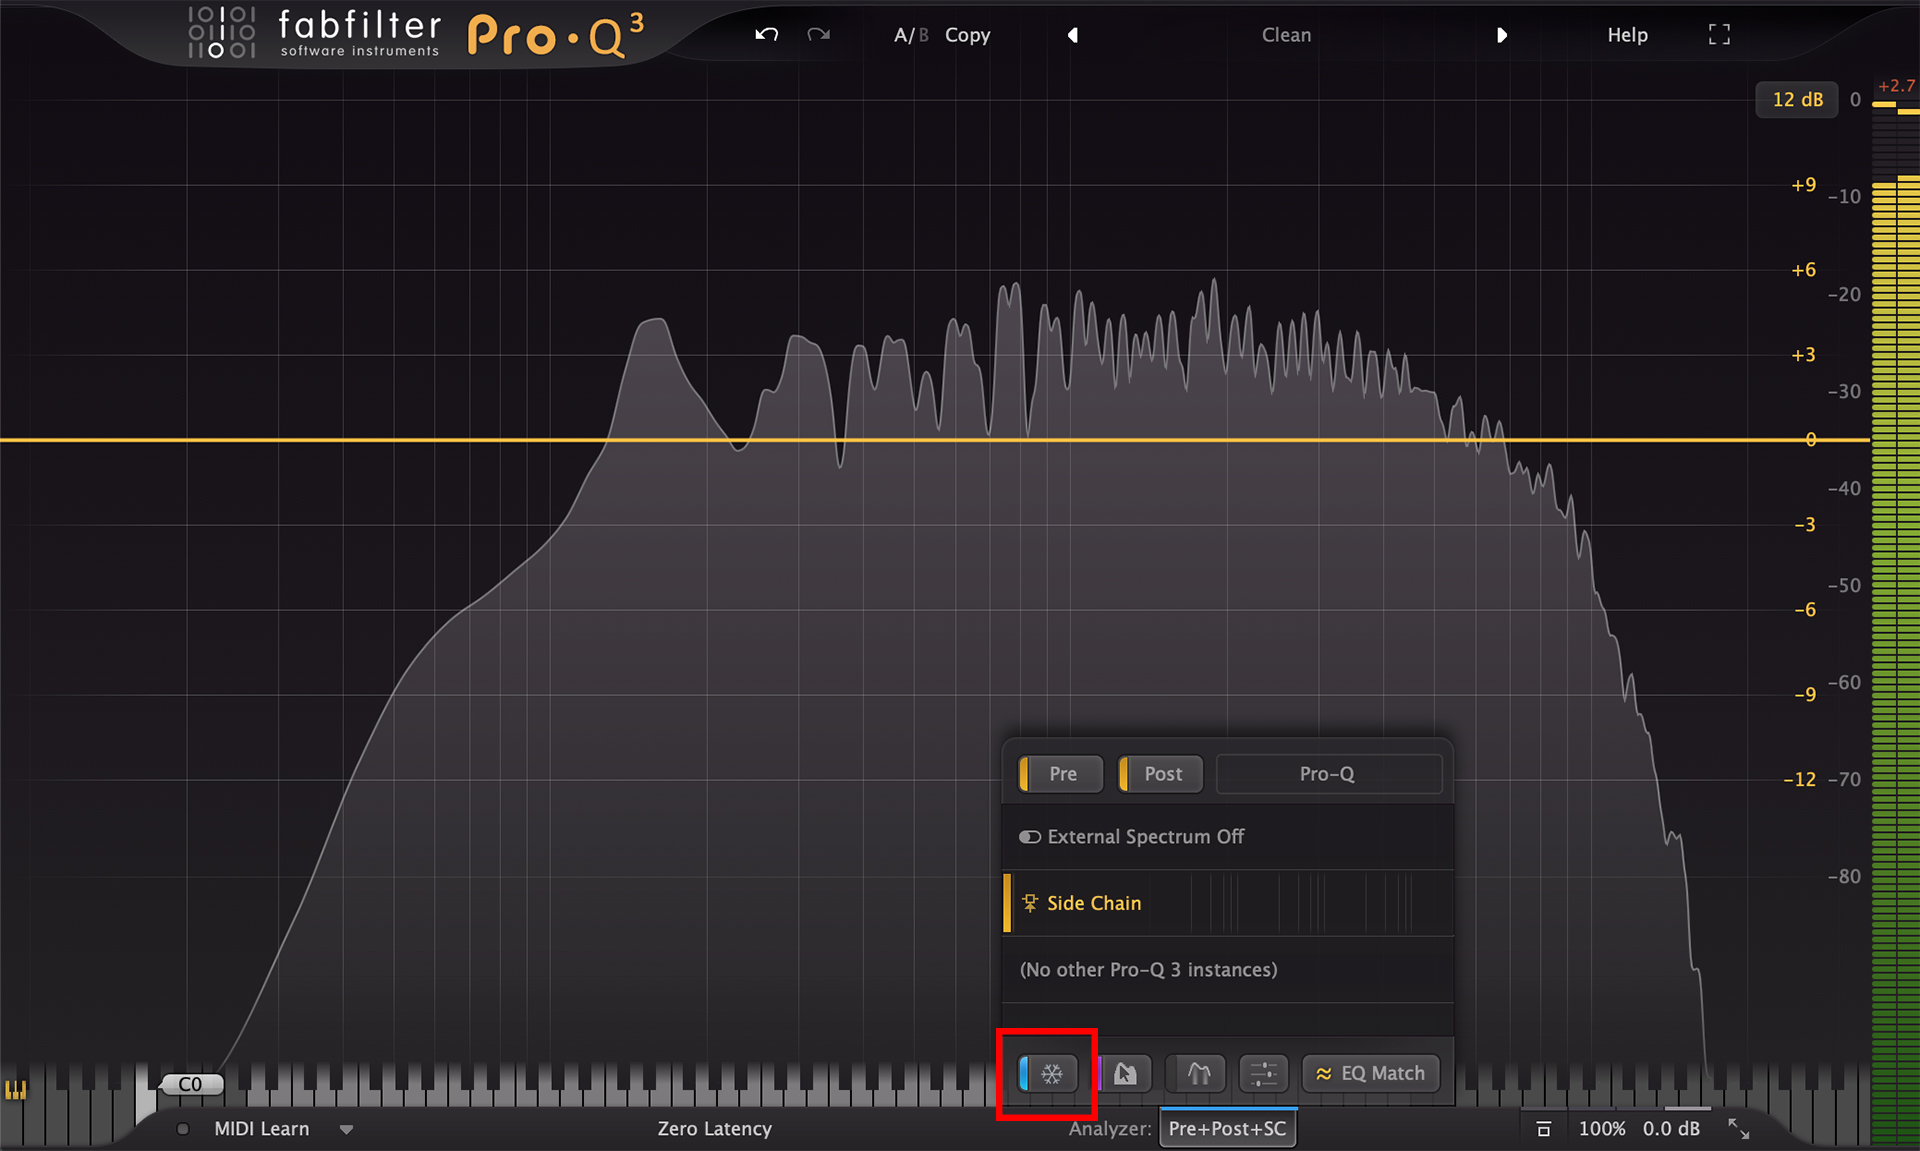Image resolution: width=1920 pixels, height=1151 pixels.
Task: Open the Analyzer Pre+Post+SC panel button
Action: (x=1228, y=1129)
